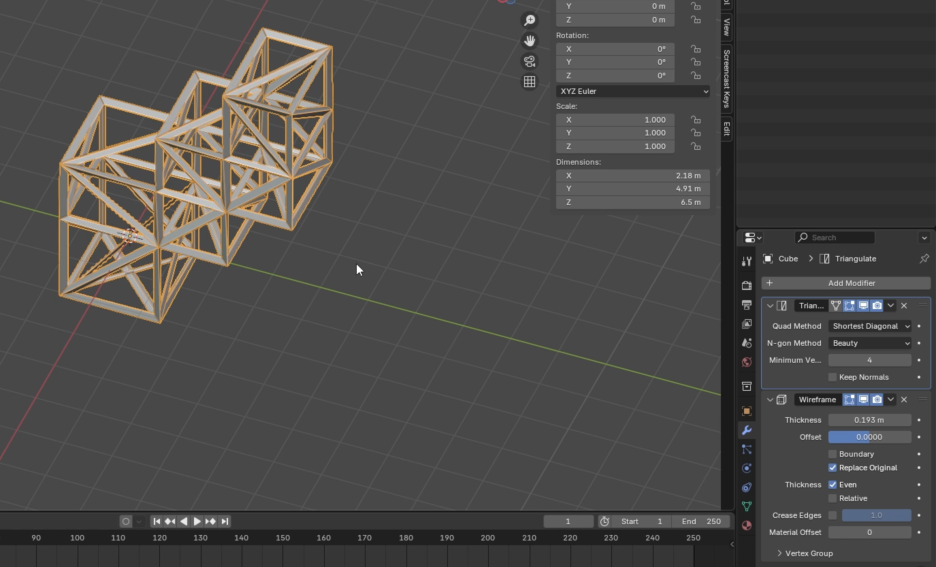
Task: Click the viewport zoom magnifier icon
Action: coord(529,20)
